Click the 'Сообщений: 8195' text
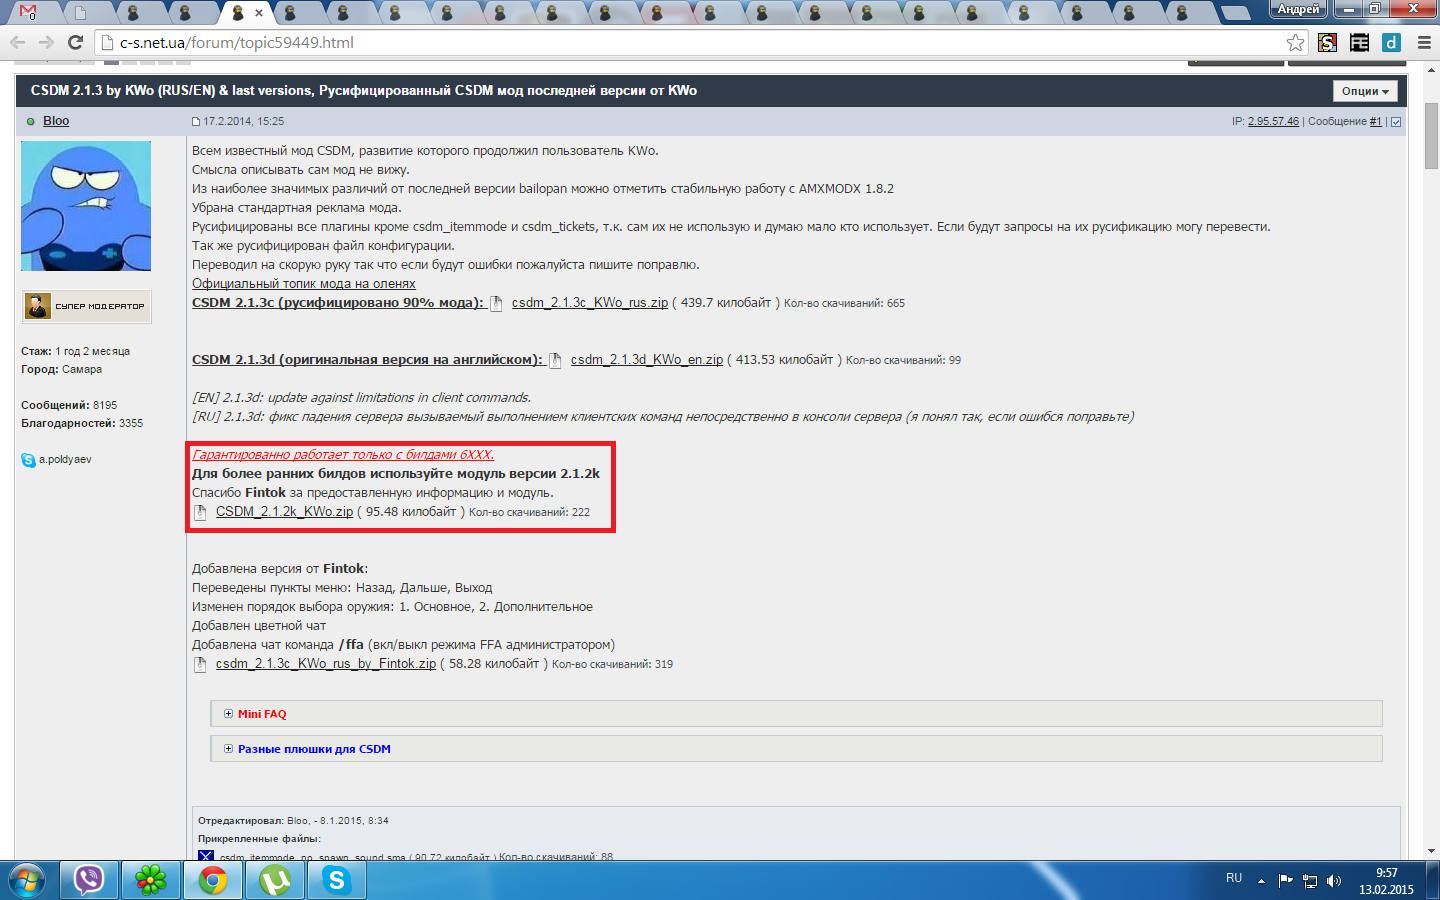Screen dimensions: 1440x900 (69, 406)
